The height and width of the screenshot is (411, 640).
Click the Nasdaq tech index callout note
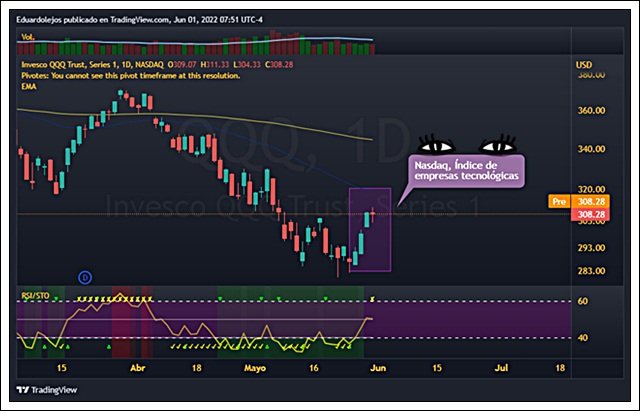pos(467,171)
